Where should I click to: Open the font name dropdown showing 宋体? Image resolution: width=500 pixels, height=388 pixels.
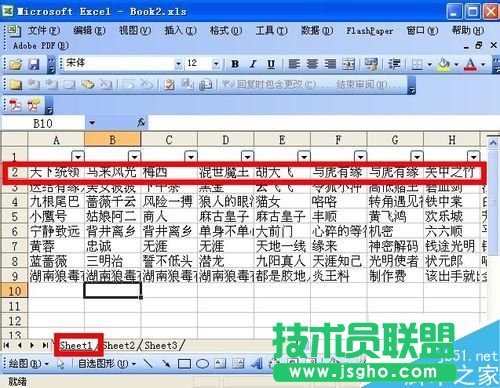[179, 64]
